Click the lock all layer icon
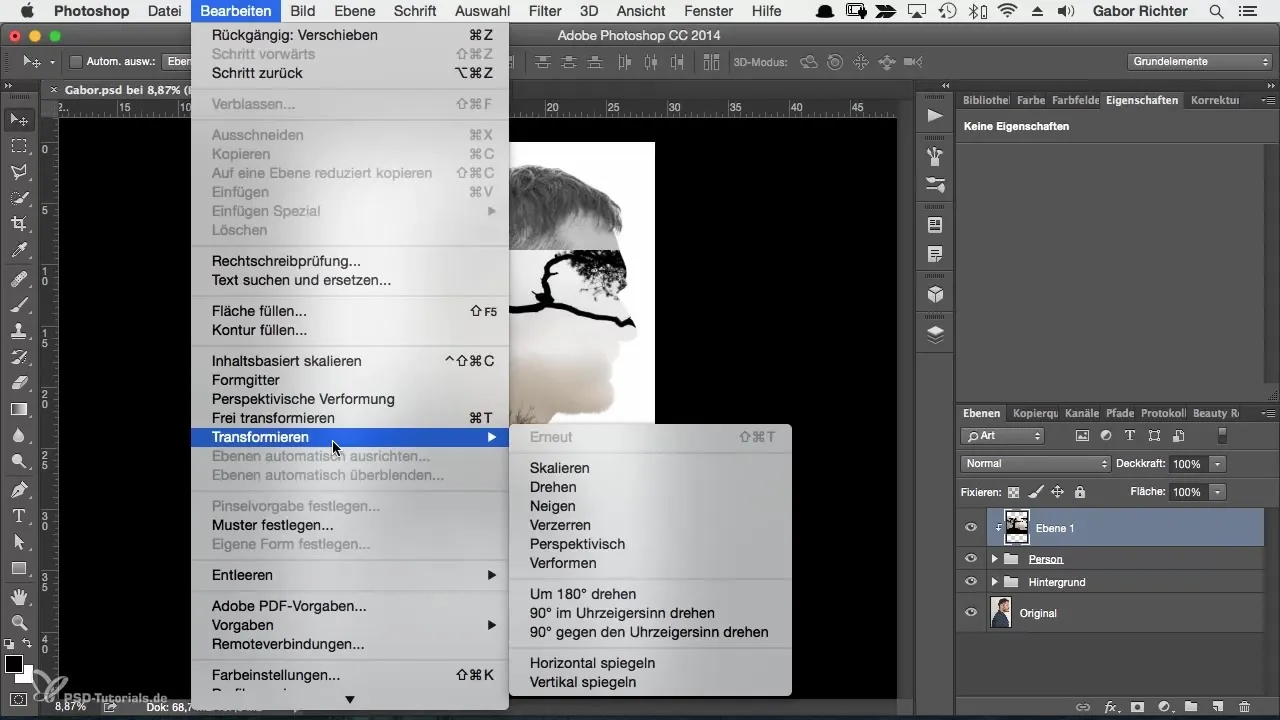 point(1079,492)
